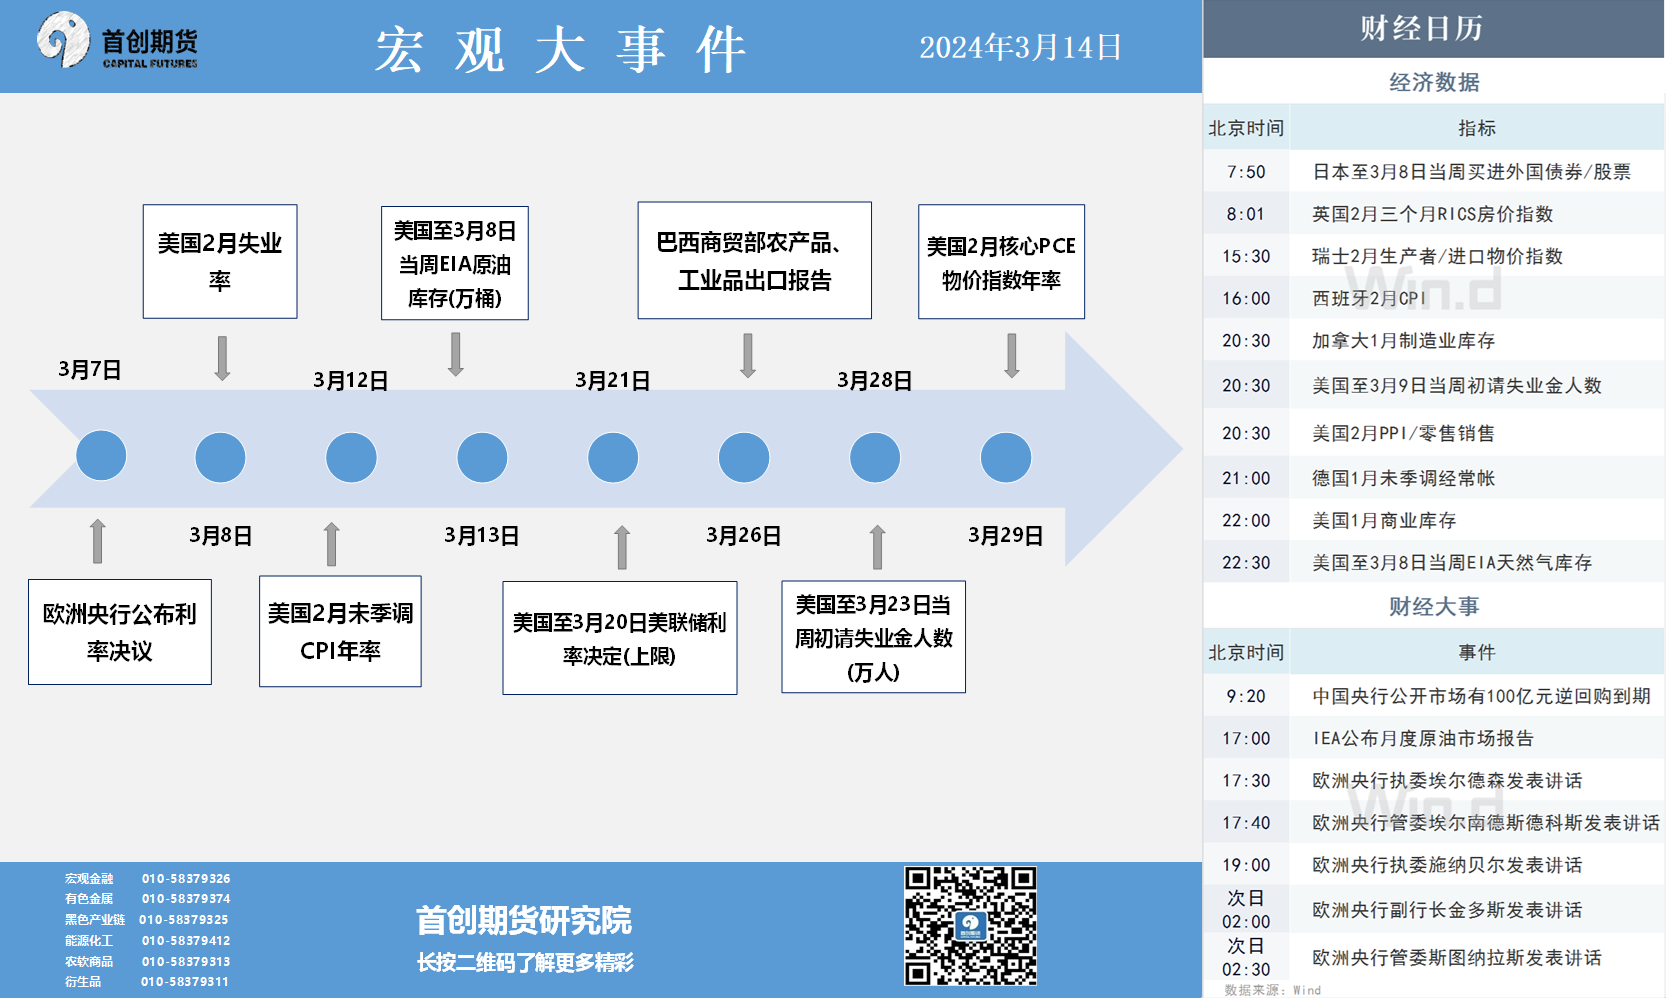This screenshot has height=999, width=1666.
Task: Click the 事件 column header
Action: pos(1476,652)
